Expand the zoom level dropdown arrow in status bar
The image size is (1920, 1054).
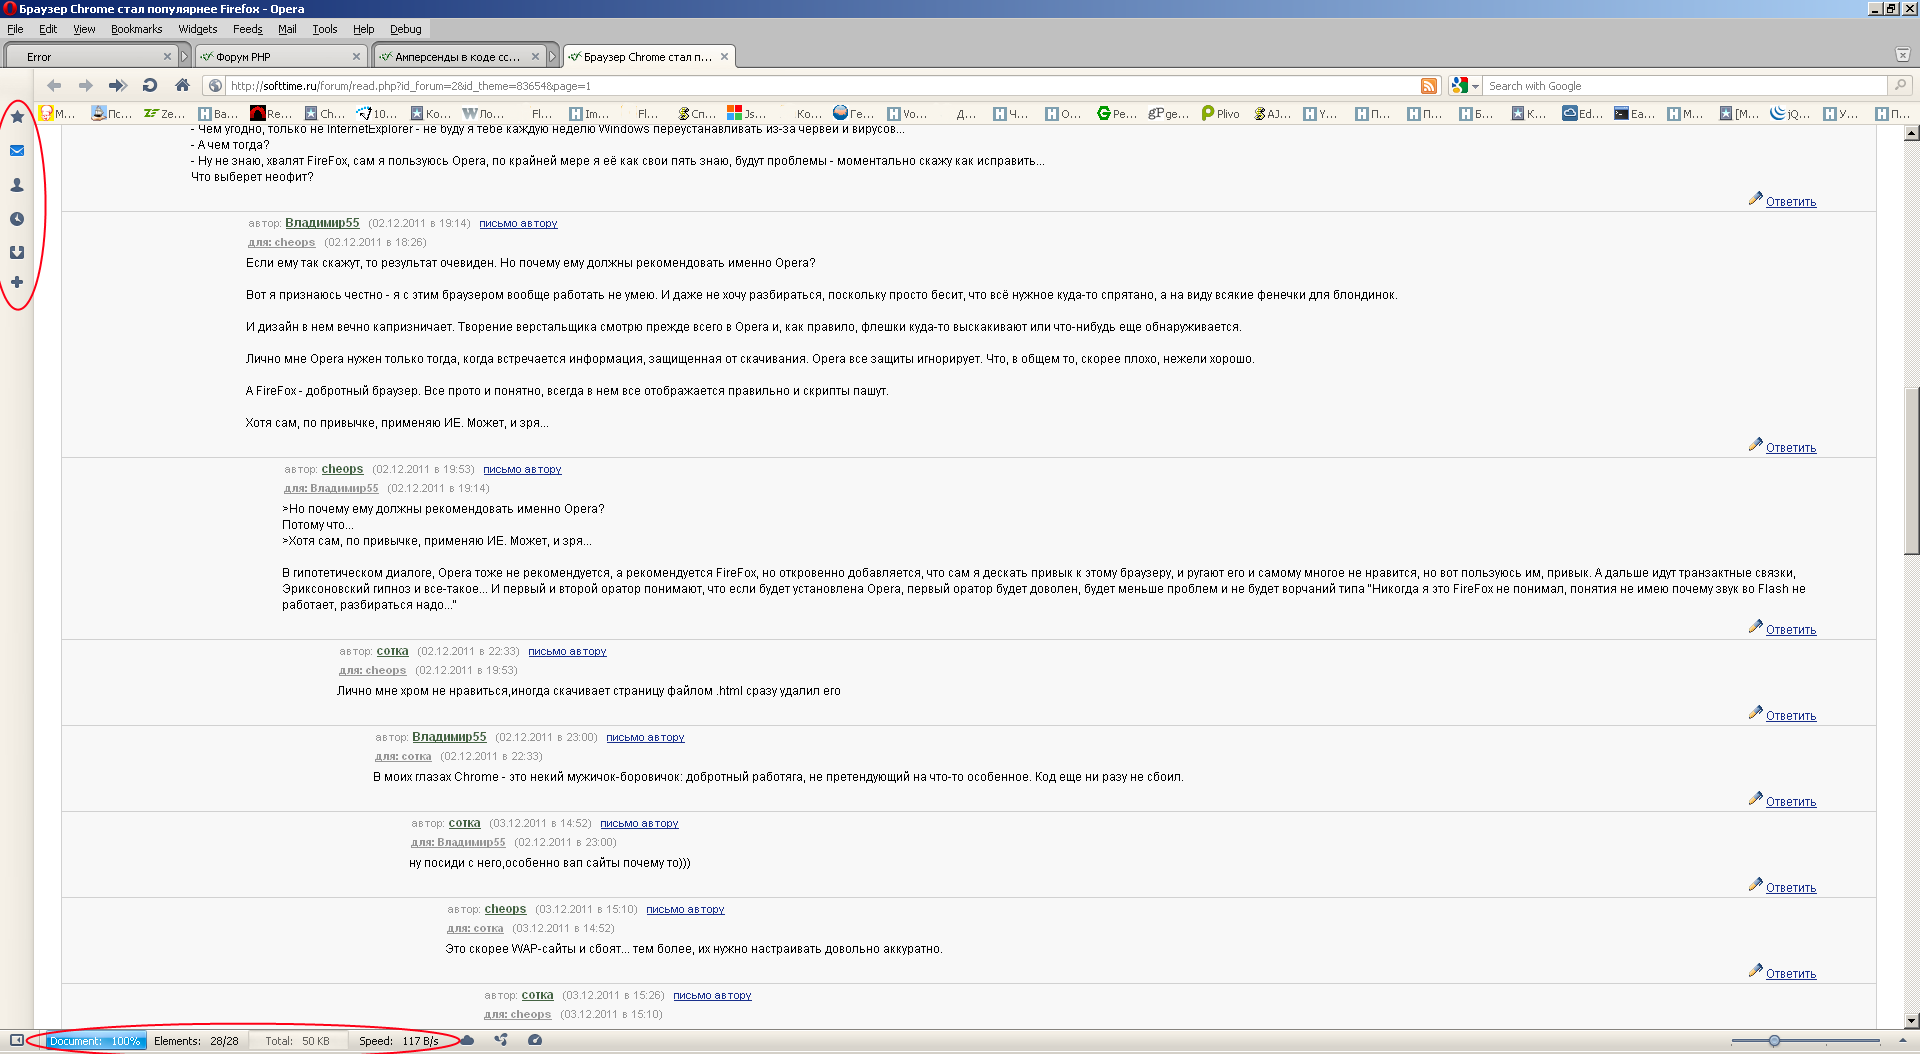(1903, 1041)
